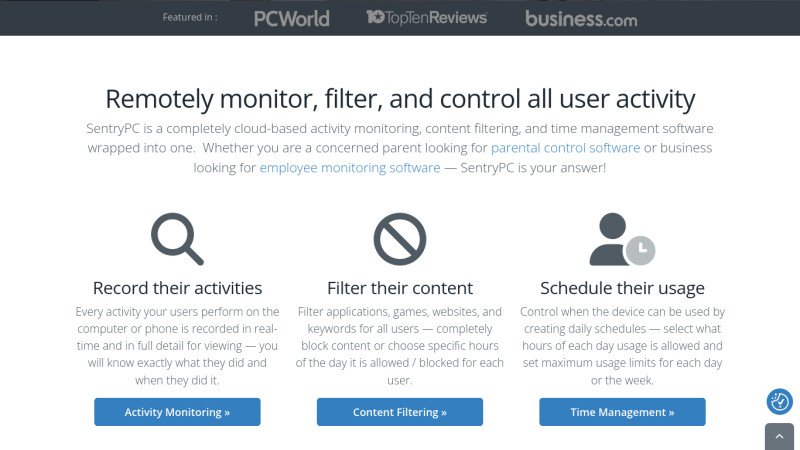
Task: Click the business.com logo
Action: (581, 17)
